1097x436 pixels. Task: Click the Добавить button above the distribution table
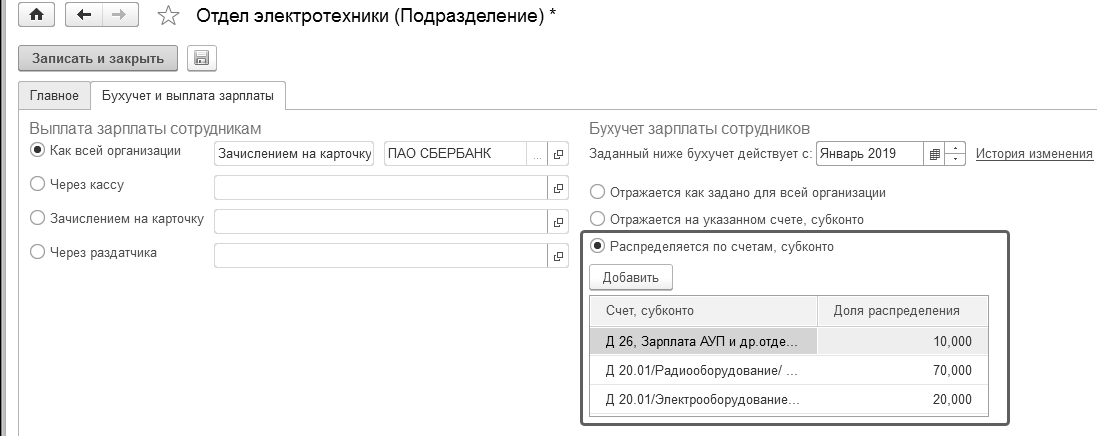coord(631,276)
